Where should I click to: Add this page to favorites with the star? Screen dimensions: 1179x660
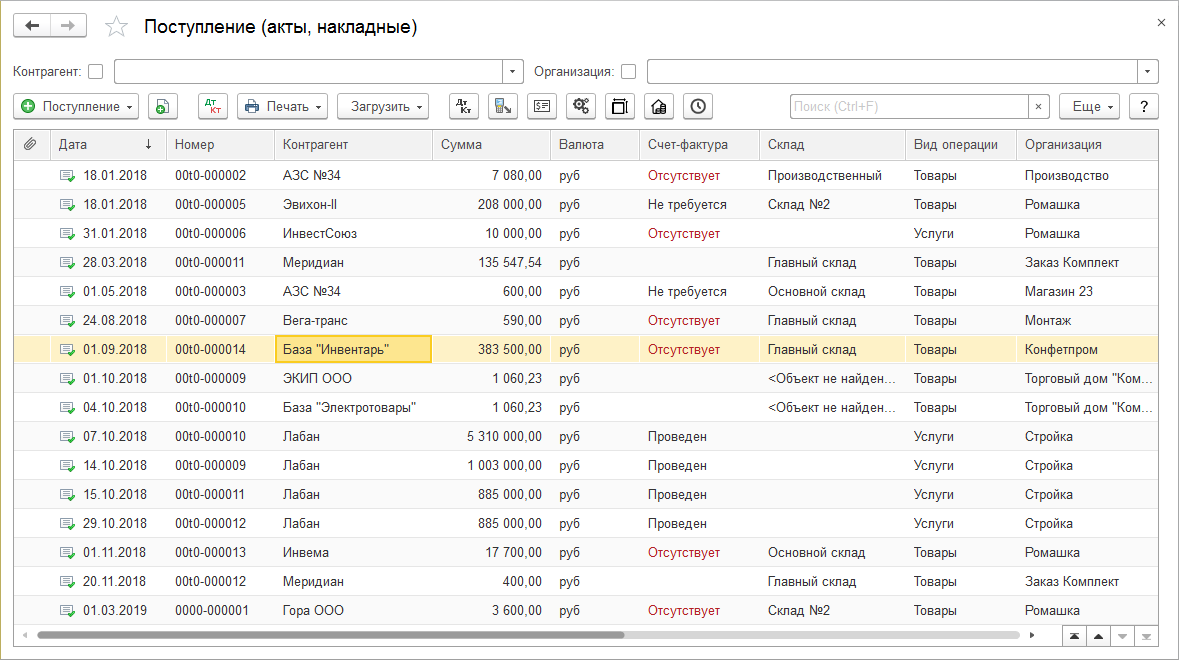117,27
